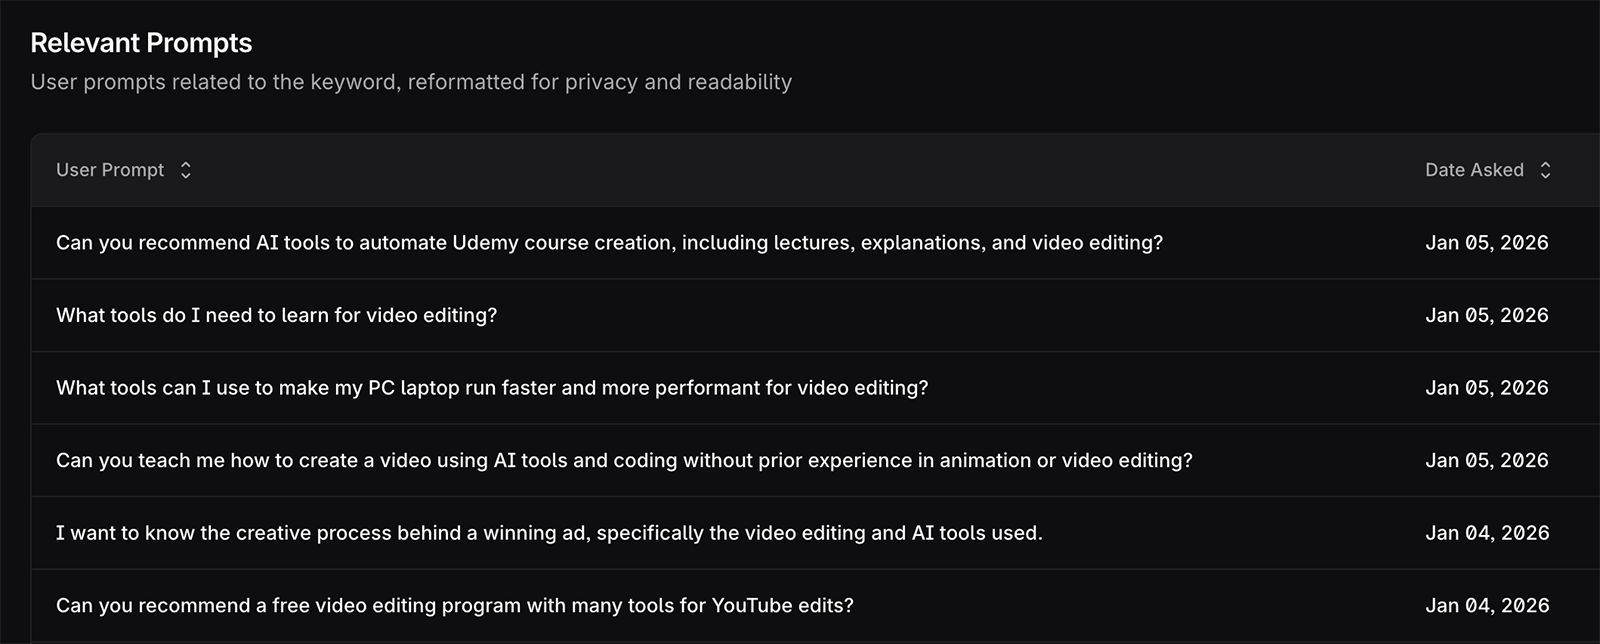1600x644 pixels.
Task: Select the descending arrow on Date Asked sorter
Action: [1545, 175]
